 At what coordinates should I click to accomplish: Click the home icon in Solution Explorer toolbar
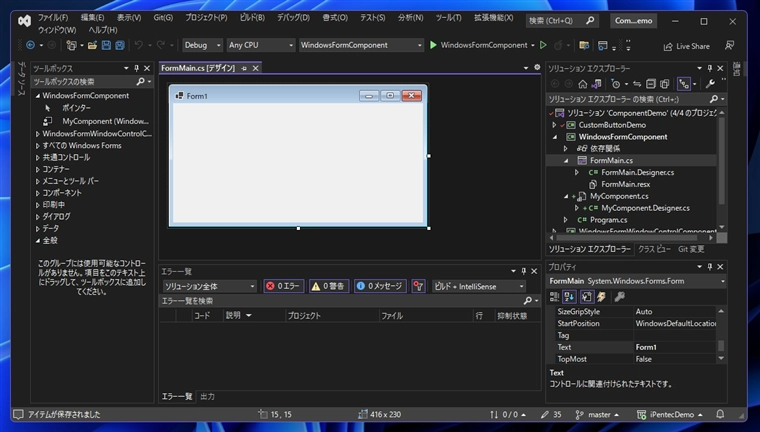coord(583,84)
